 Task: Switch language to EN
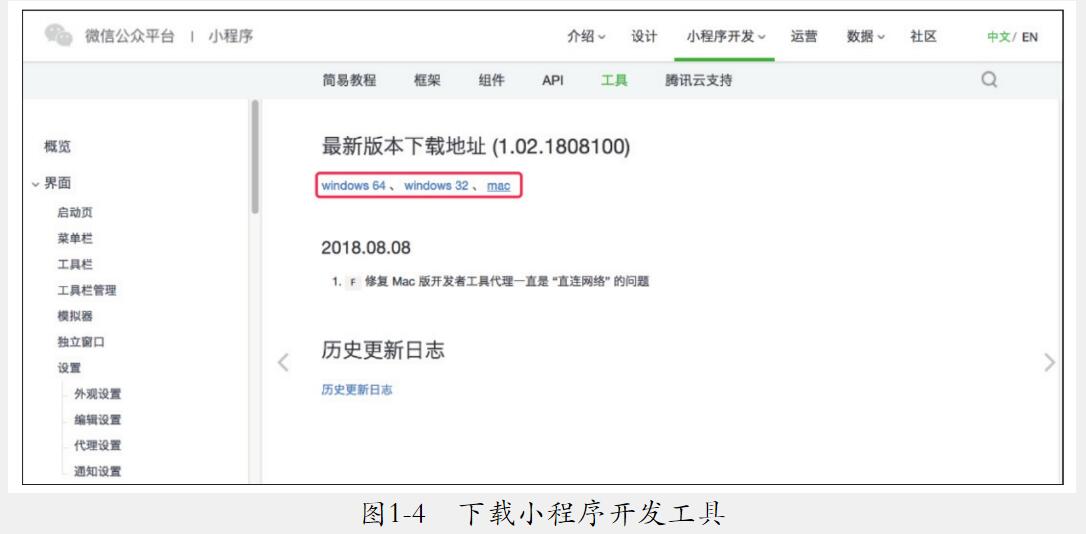[x=1030, y=37]
